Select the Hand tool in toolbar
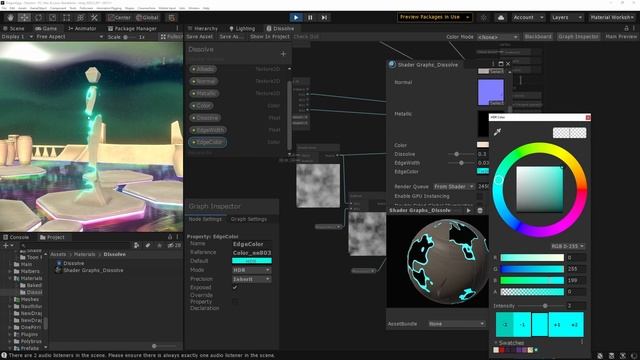This screenshot has width=640, height=360. tap(10, 18)
